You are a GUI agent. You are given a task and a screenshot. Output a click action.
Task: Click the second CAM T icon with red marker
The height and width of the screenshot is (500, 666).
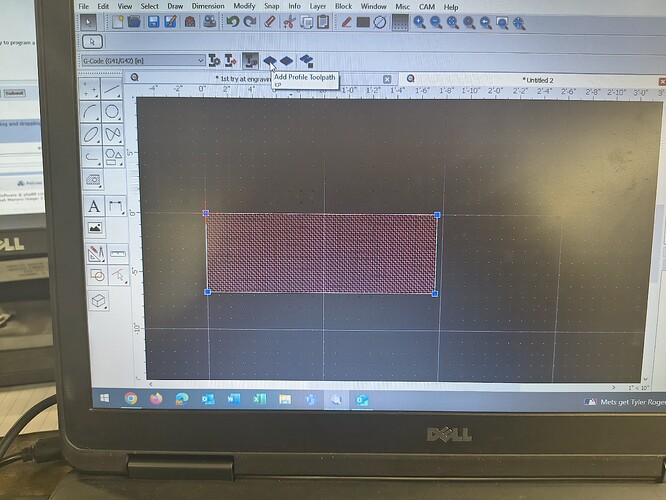point(231,61)
